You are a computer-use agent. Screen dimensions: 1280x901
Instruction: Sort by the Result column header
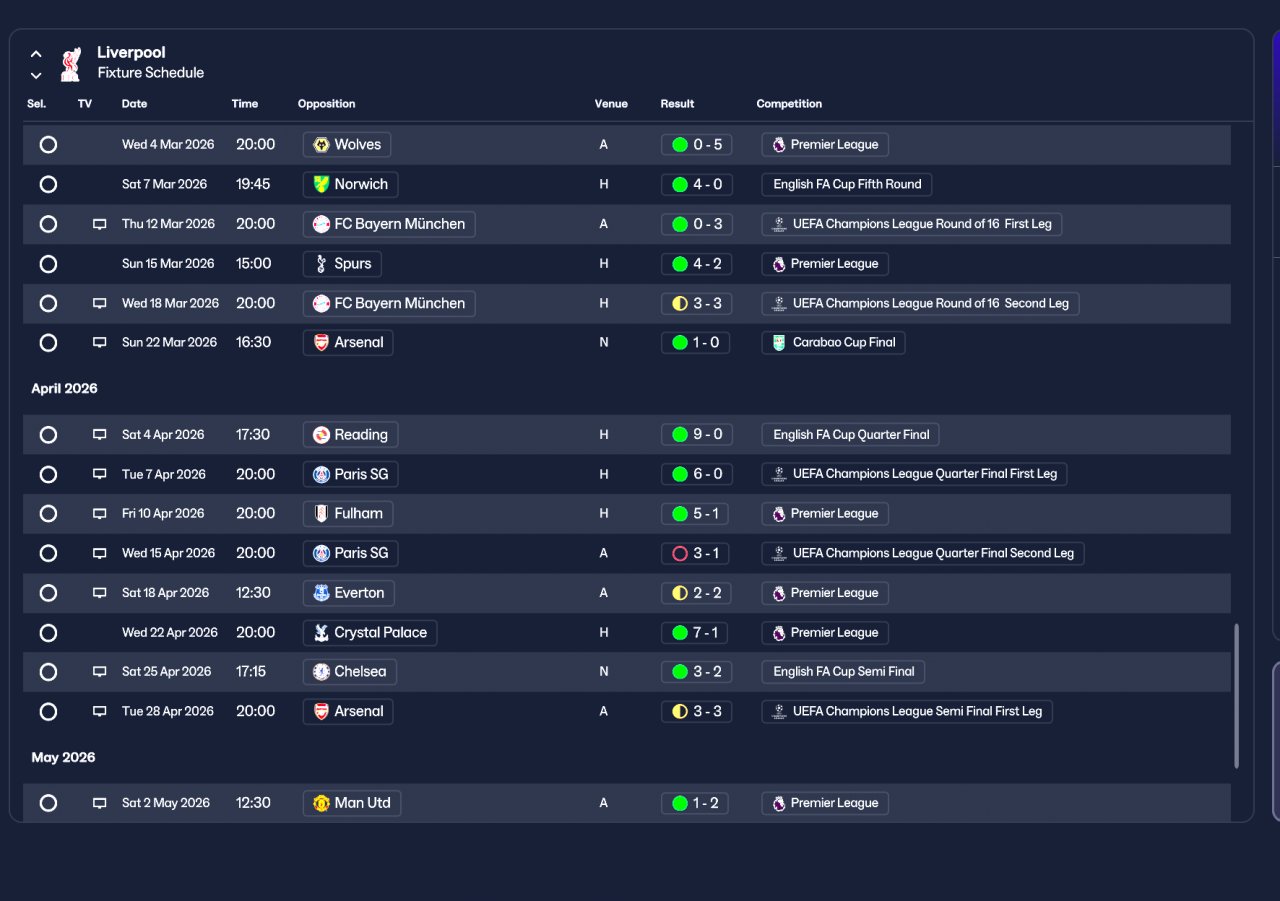[677, 104]
